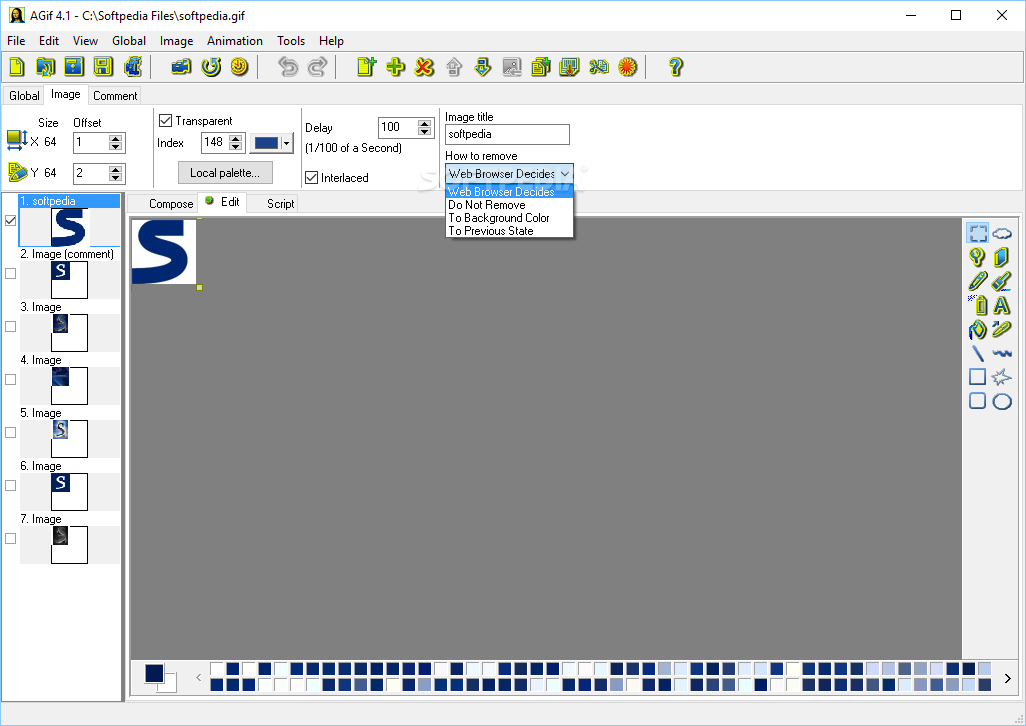Choose Do Not Remove option
Viewport: 1026px width, 726px height.
point(509,205)
